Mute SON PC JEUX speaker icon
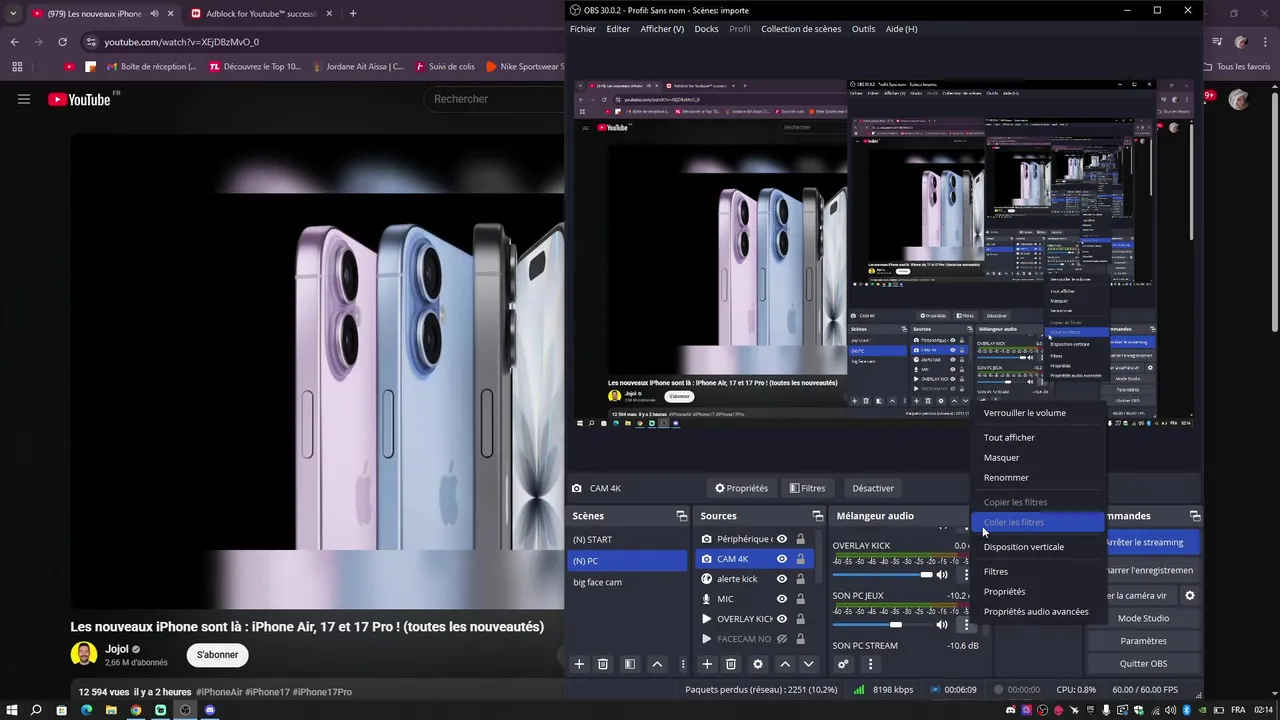 (942, 625)
